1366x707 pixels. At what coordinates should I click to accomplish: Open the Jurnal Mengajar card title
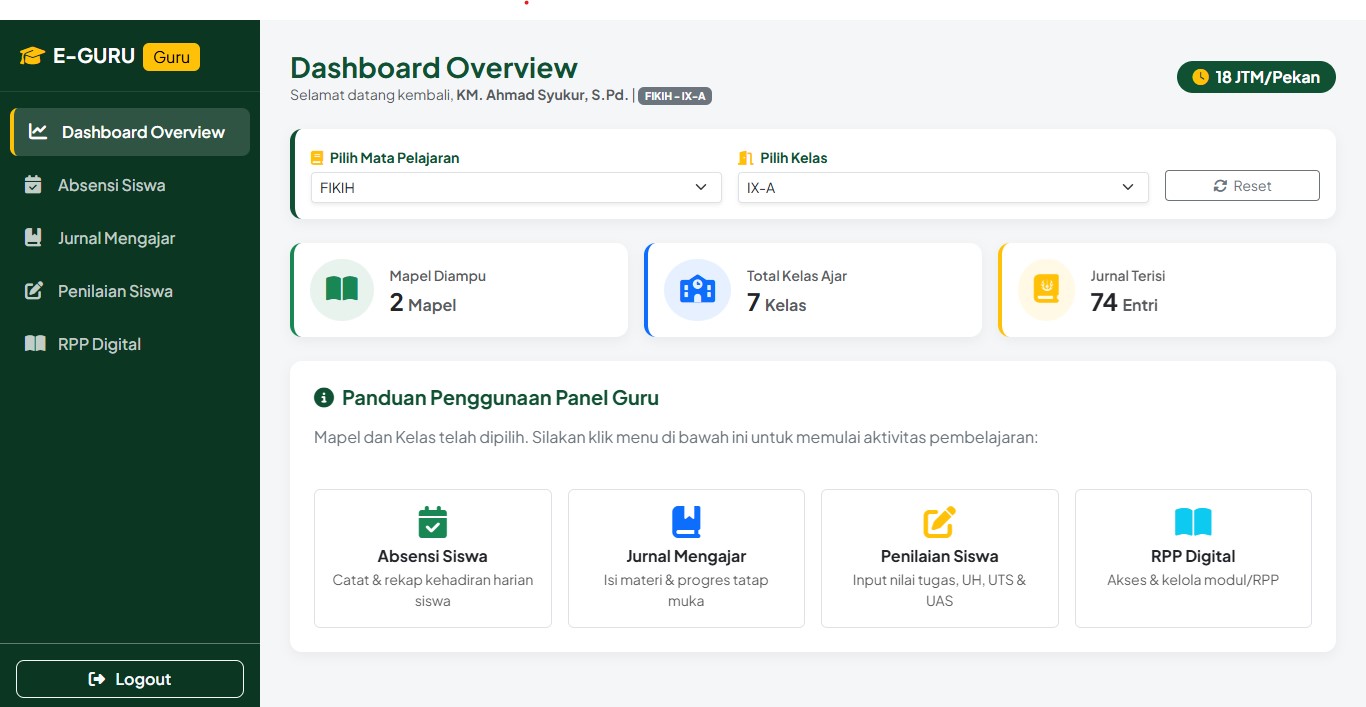[x=686, y=556]
